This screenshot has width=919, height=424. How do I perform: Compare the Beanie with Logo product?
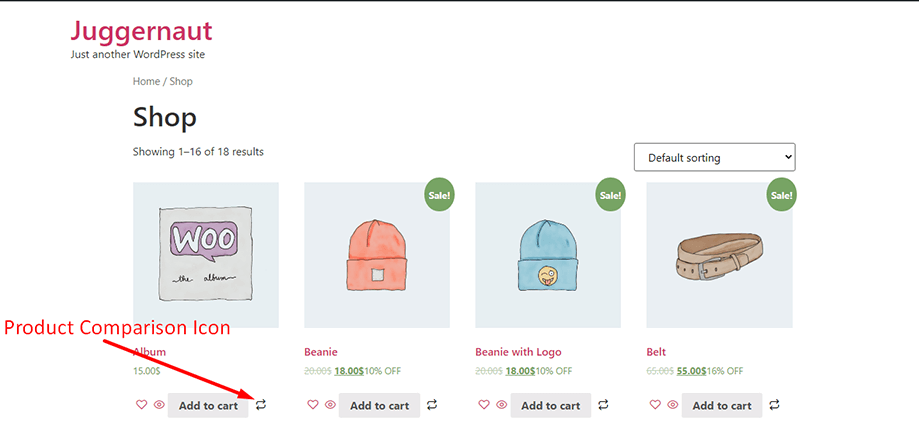point(604,405)
